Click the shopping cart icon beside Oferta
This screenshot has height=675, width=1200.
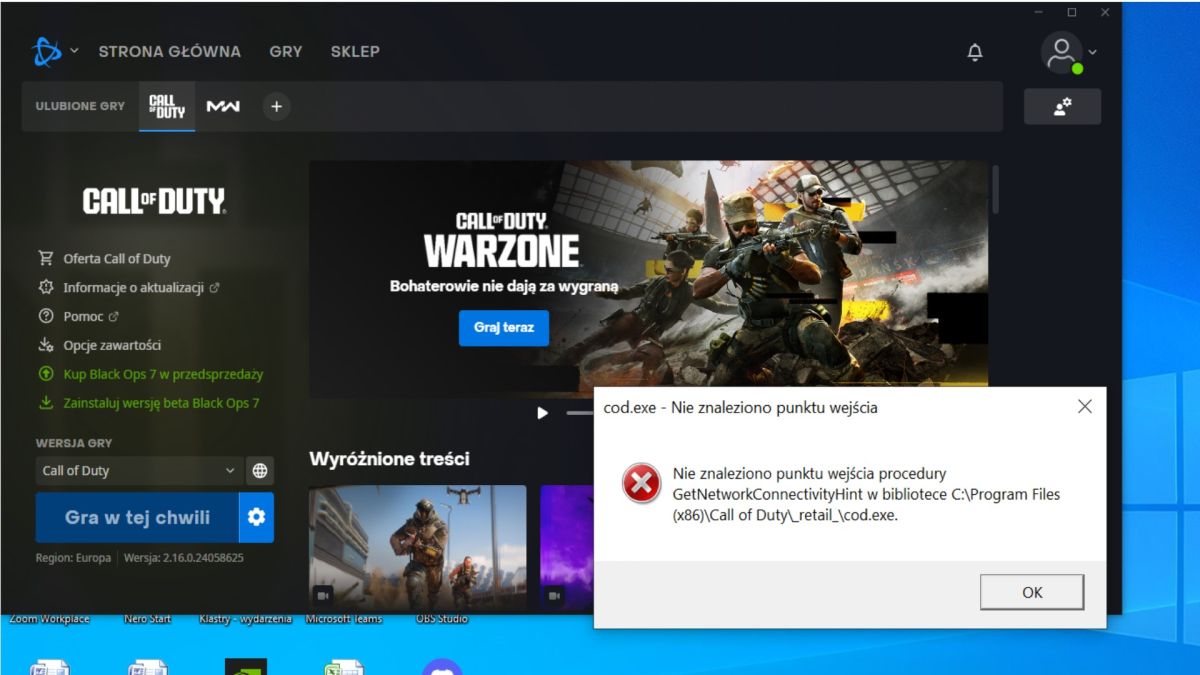pyautogui.click(x=46, y=258)
